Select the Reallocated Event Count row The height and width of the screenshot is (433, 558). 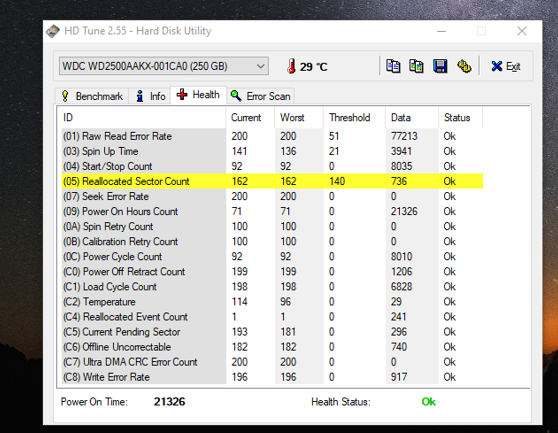coord(272,317)
